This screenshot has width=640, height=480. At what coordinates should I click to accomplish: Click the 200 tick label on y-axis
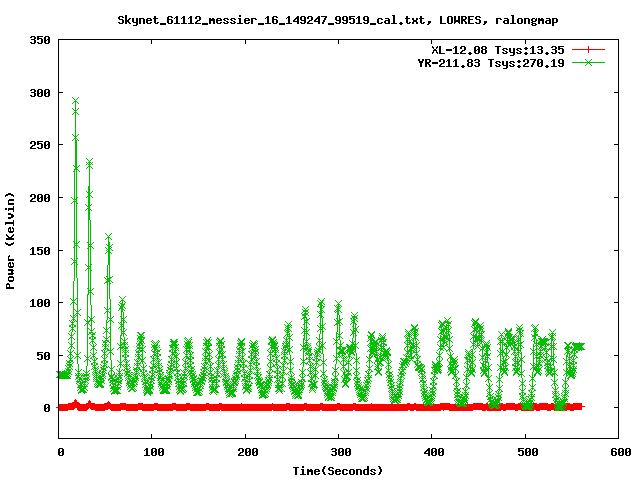click(x=40, y=198)
